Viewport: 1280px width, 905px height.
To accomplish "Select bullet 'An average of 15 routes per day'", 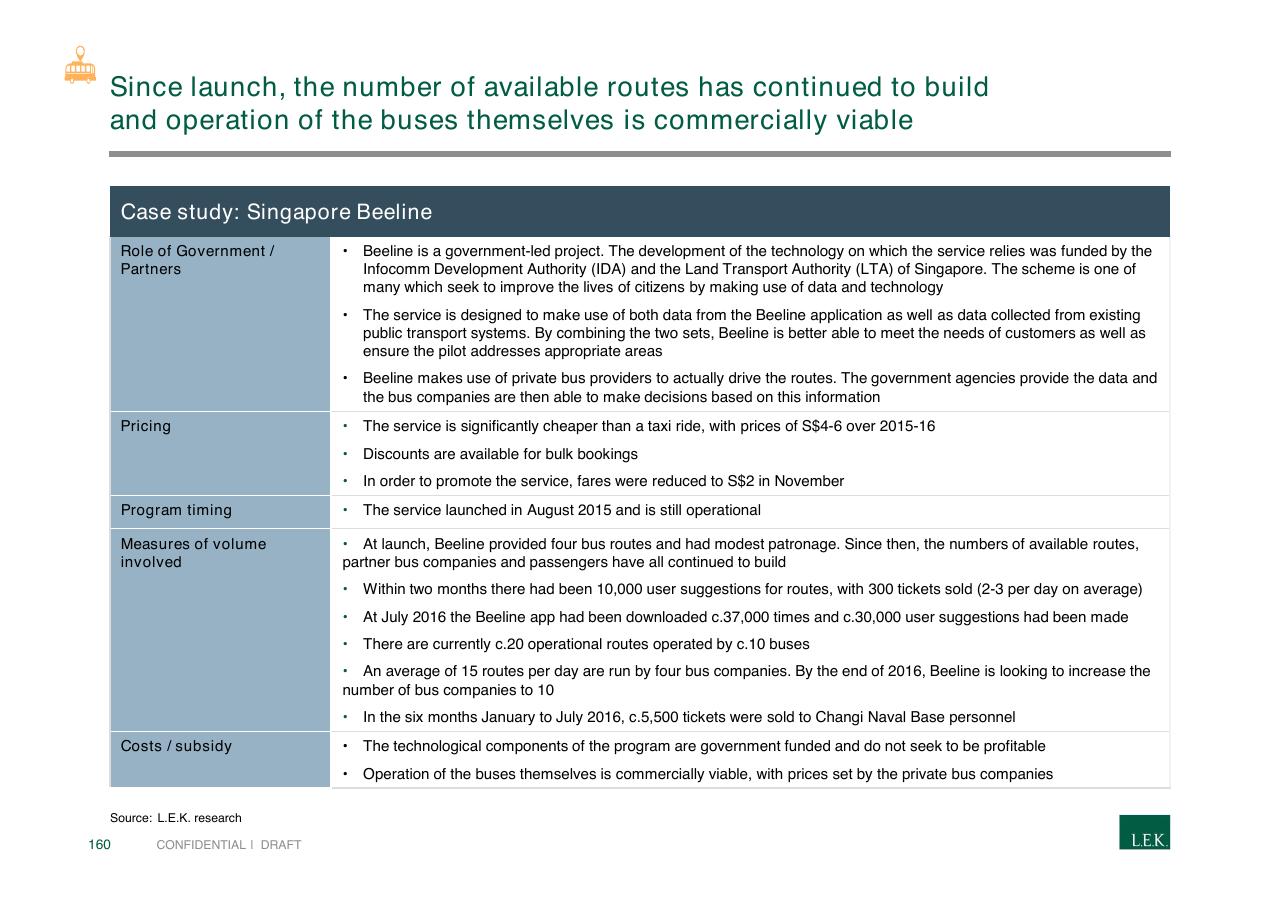I will click(746, 680).
